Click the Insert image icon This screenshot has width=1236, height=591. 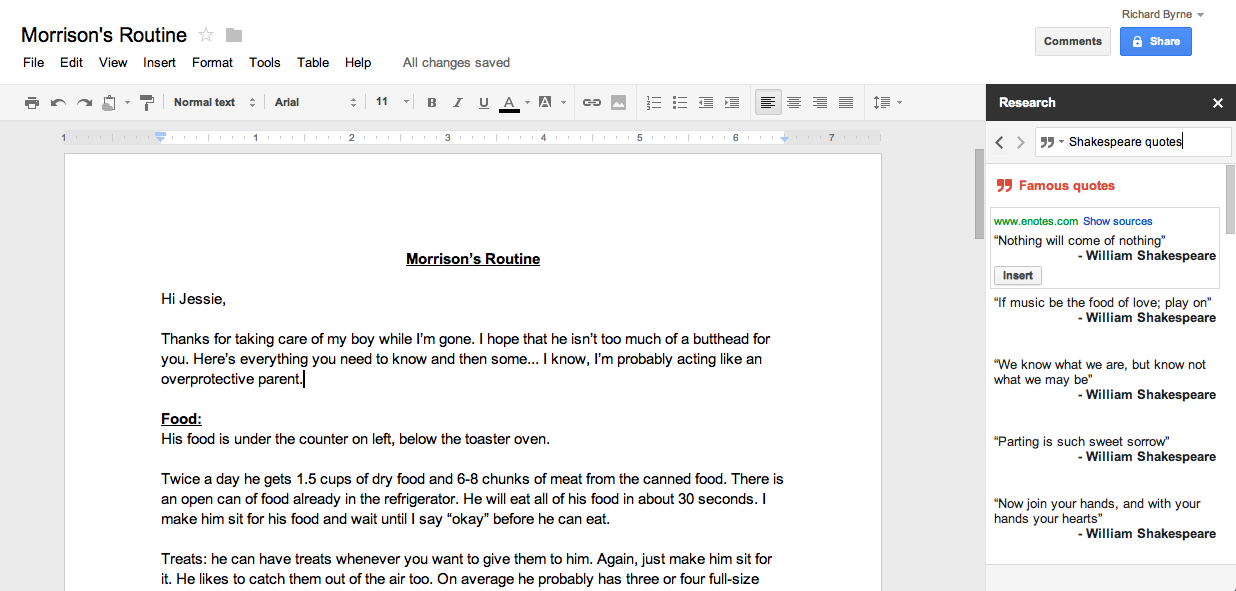(618, 102)
